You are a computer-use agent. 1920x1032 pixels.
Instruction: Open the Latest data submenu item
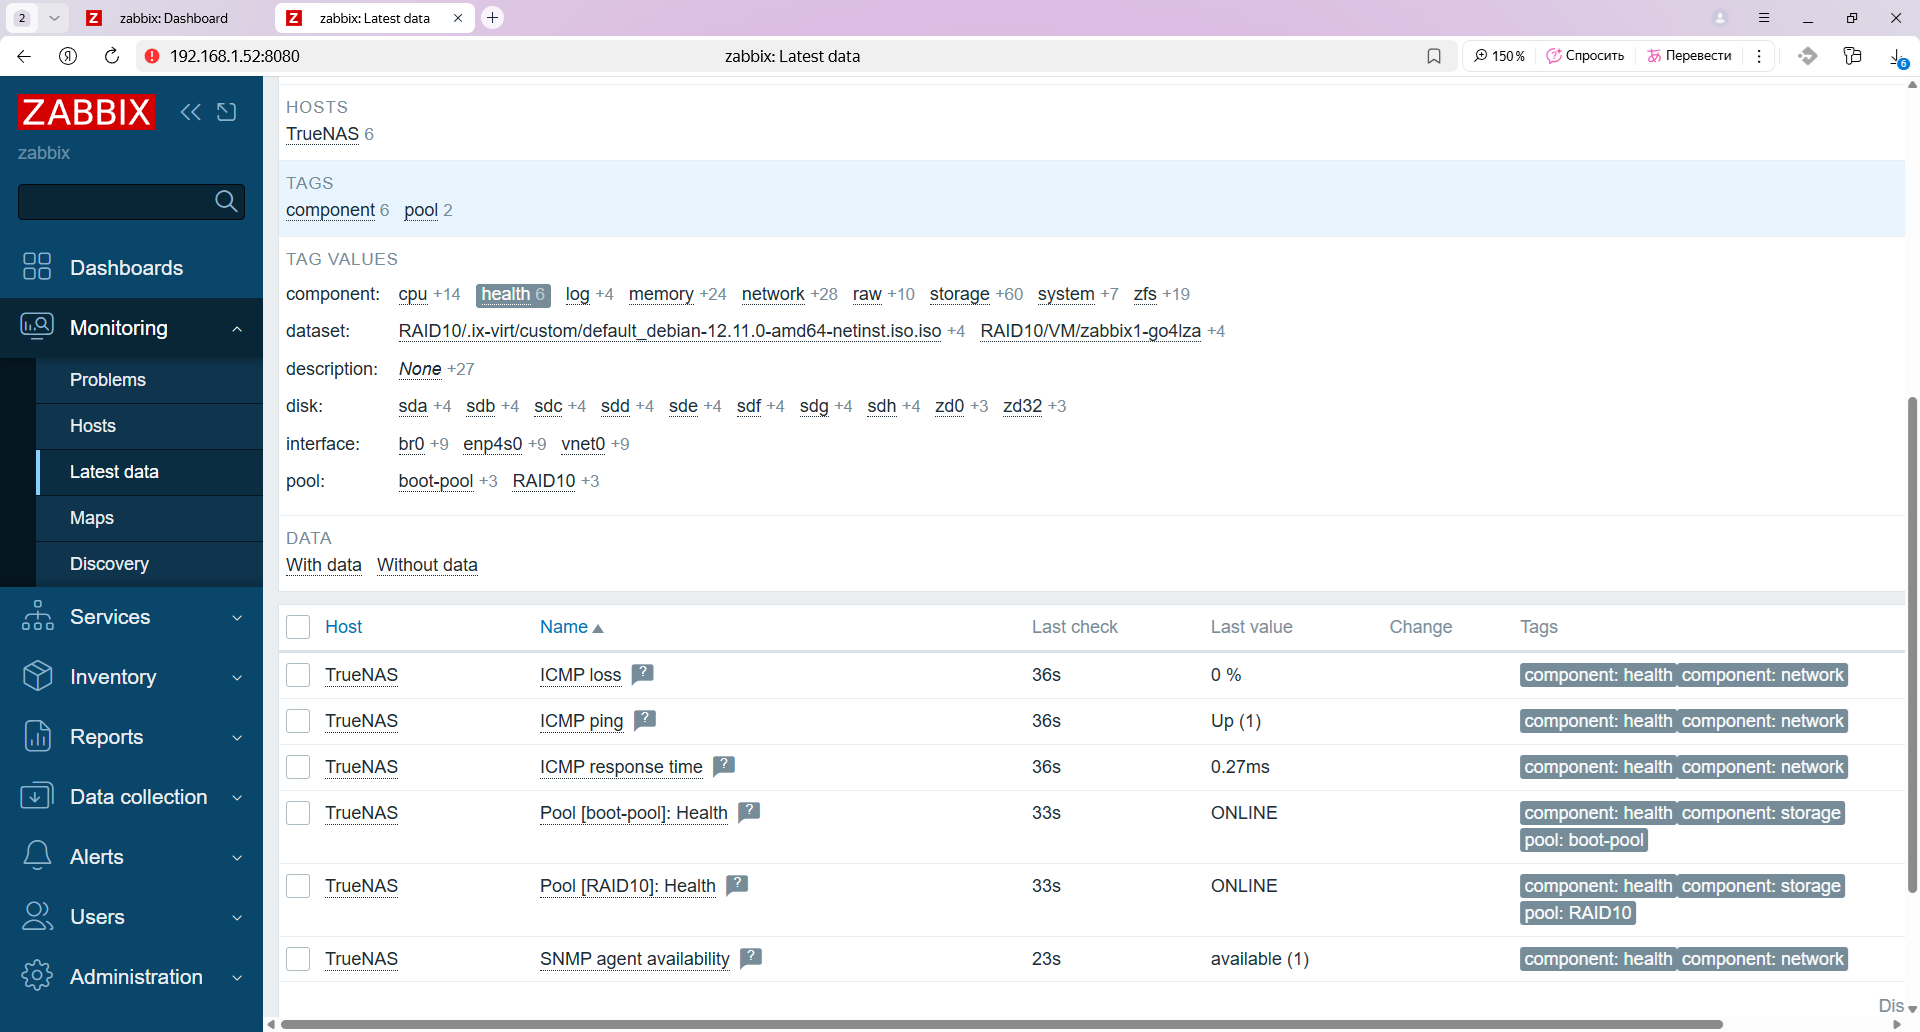tap(150, 472)
